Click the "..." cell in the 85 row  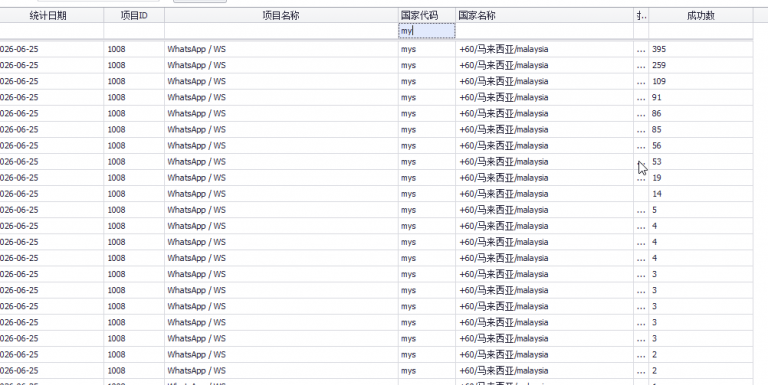pos(641,130)
